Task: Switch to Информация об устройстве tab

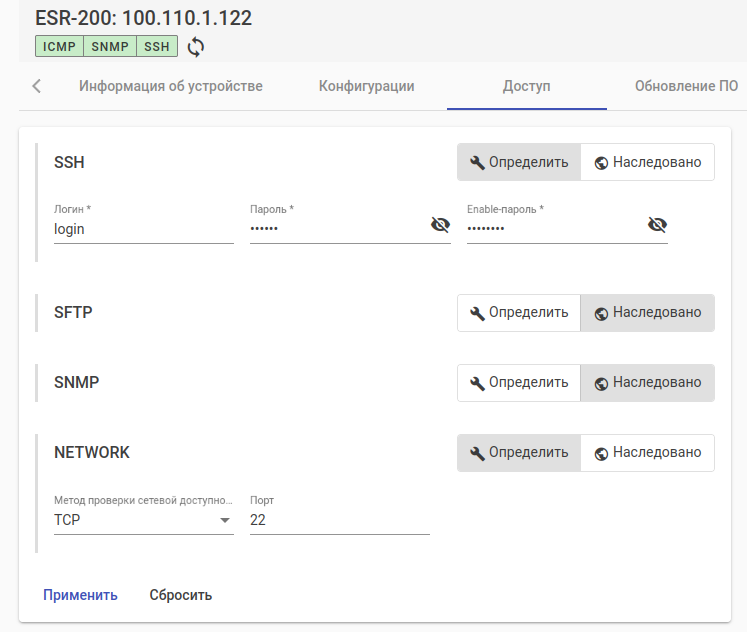Action: [x=171, y=86]
